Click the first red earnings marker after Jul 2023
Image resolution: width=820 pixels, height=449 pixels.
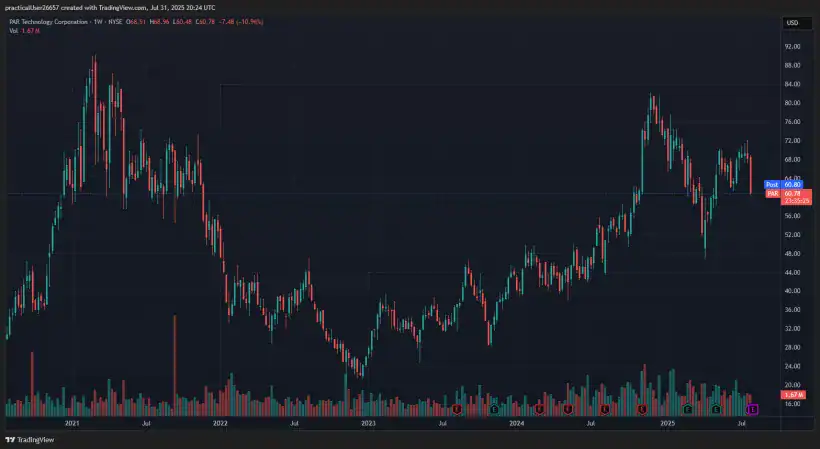(456, 409)
